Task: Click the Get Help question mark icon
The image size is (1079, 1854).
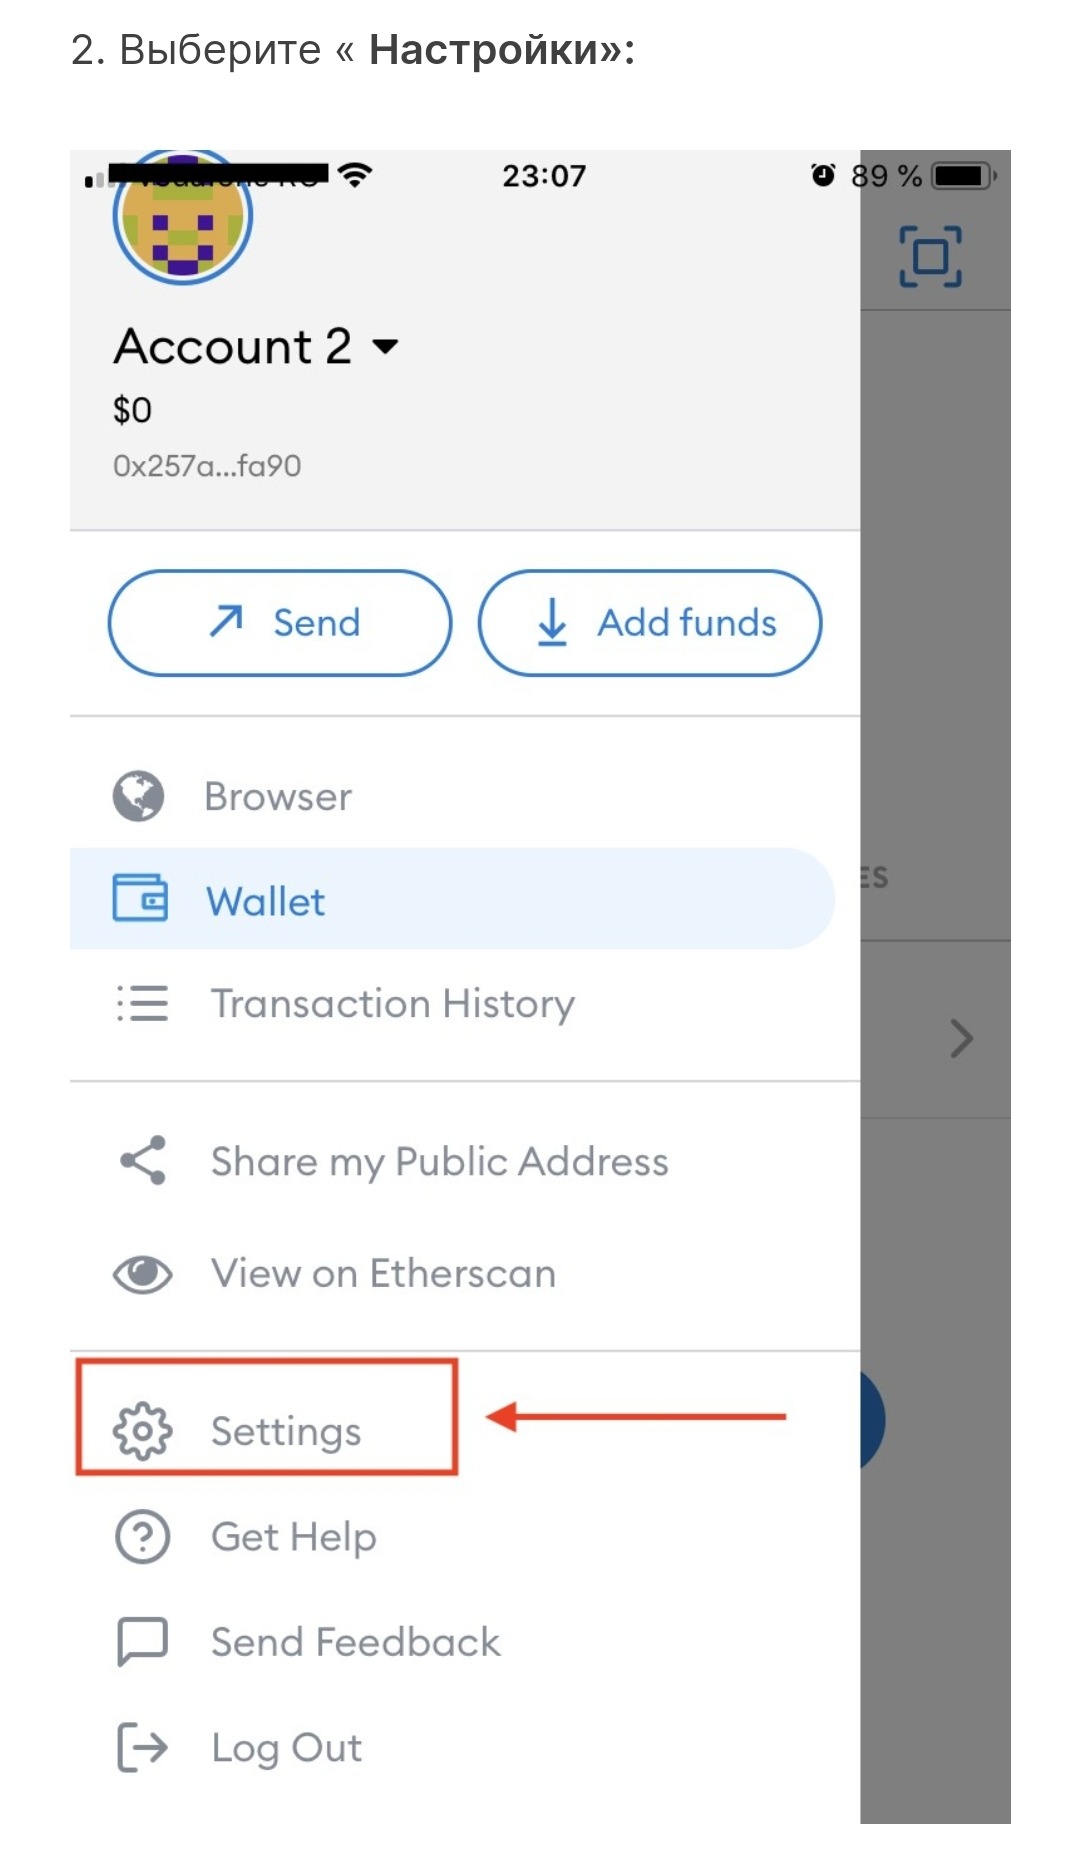Action: tap(142, 1537)
